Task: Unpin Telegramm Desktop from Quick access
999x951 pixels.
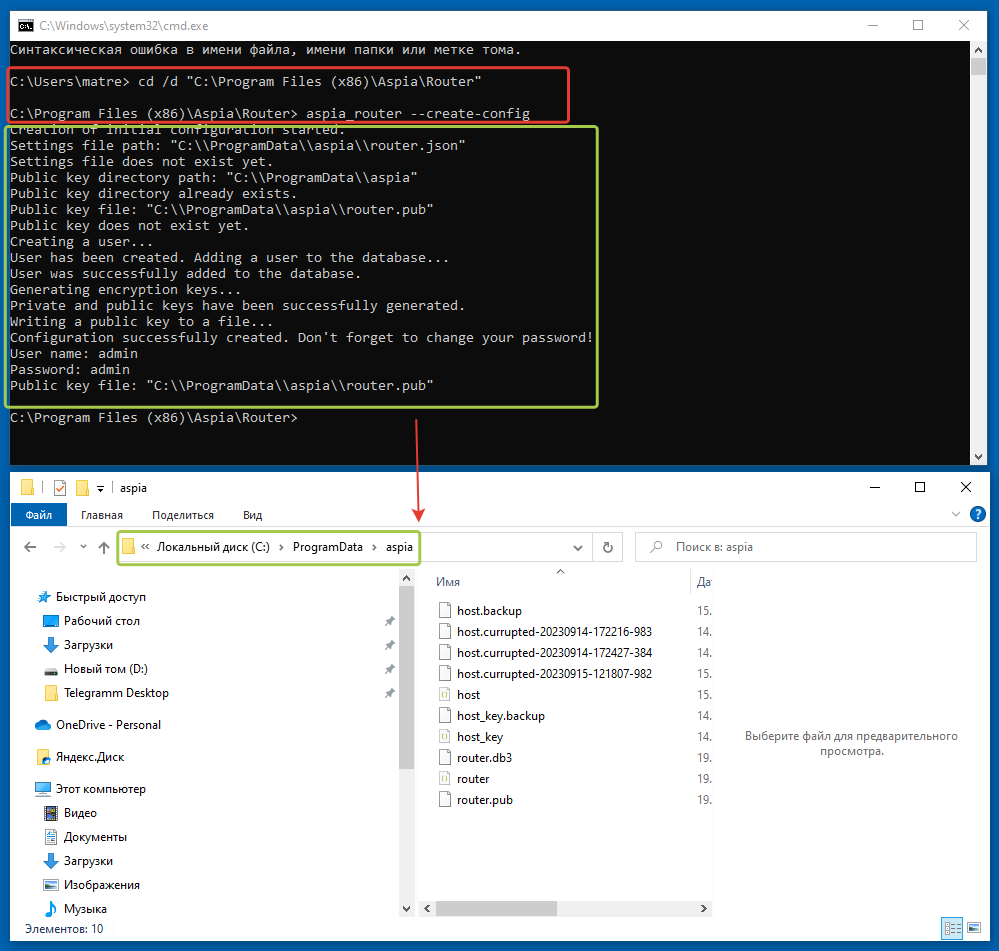Action: click(390, 693)
